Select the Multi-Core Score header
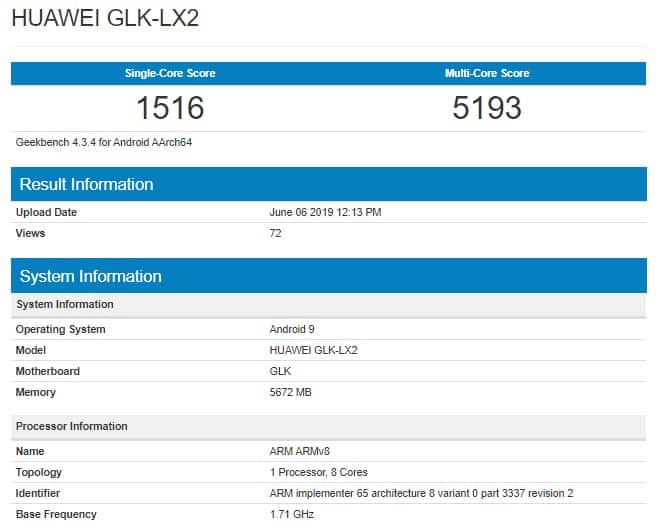The image size is (657, 527). (487, 73)
